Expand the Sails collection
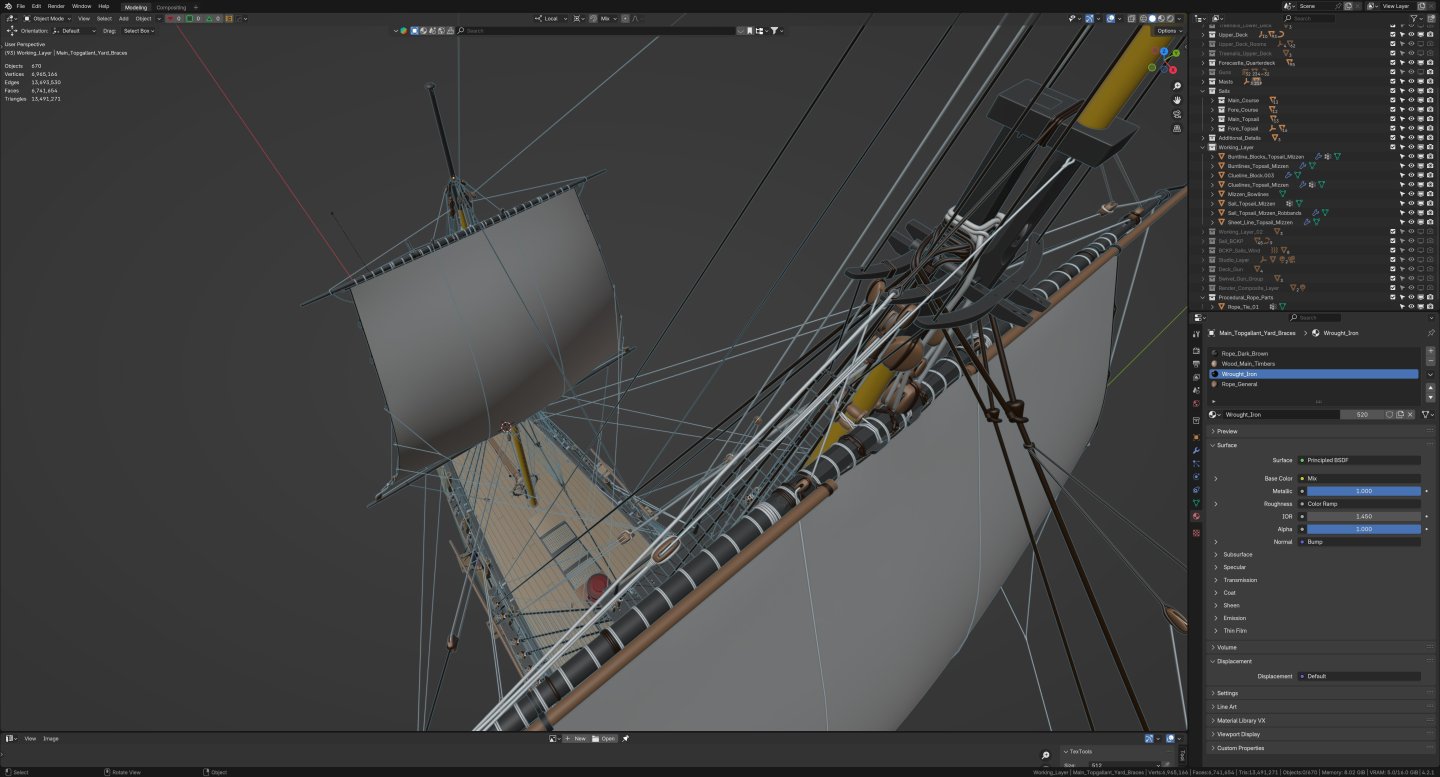 click(x=1203, y=91)
